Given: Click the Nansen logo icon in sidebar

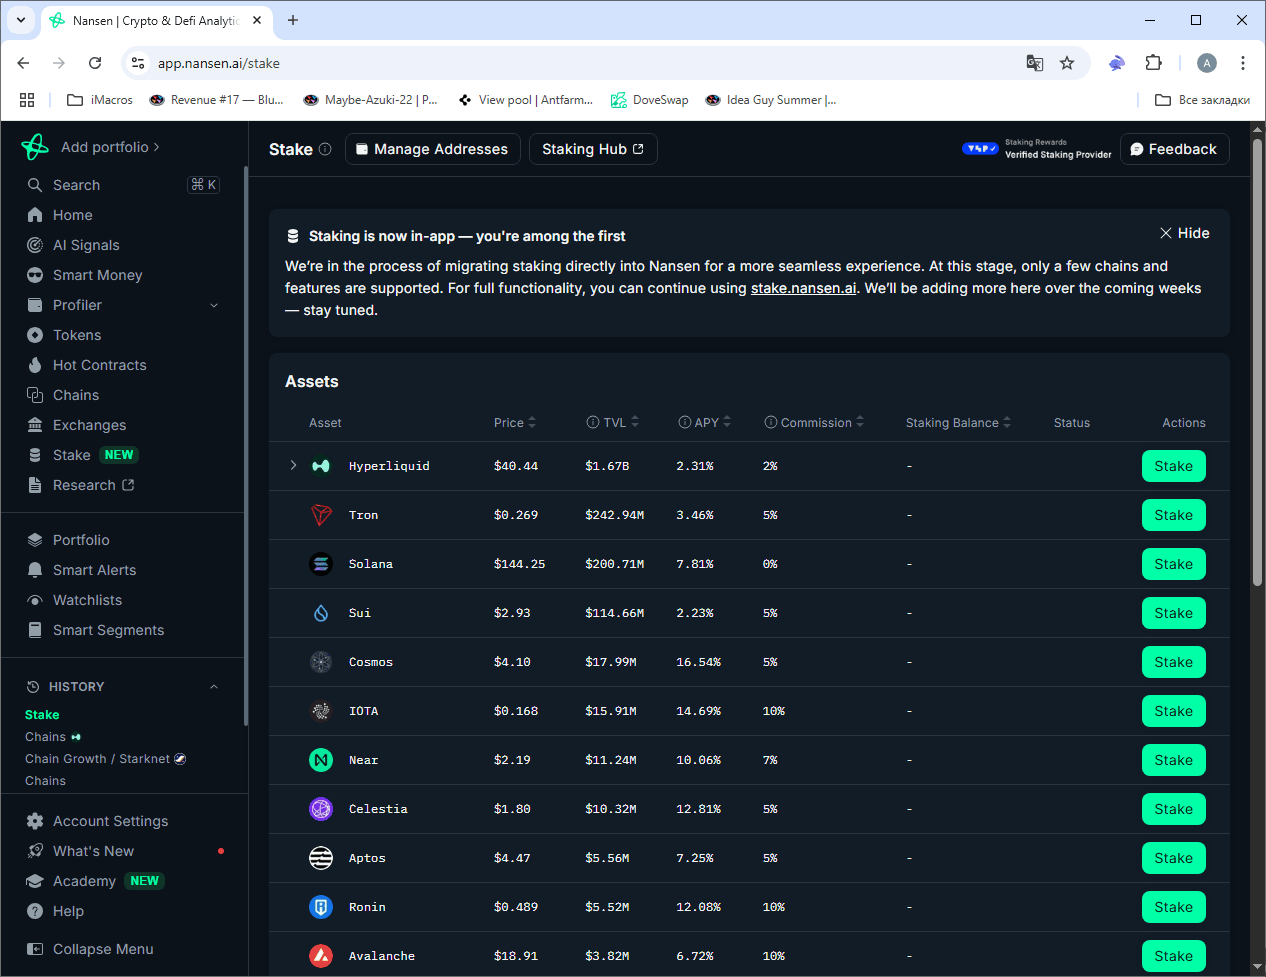Looking at the screenshot, I should [x=35, y=147].
